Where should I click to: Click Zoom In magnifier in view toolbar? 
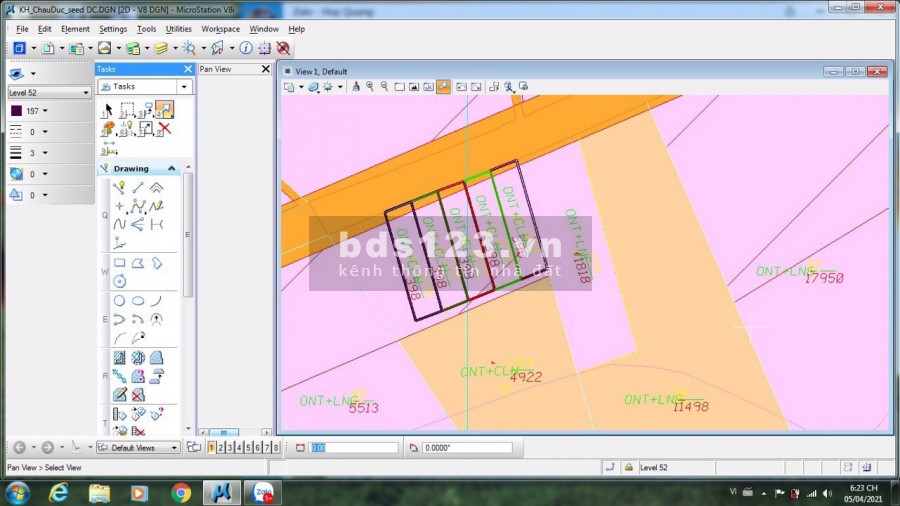[370, 87]
